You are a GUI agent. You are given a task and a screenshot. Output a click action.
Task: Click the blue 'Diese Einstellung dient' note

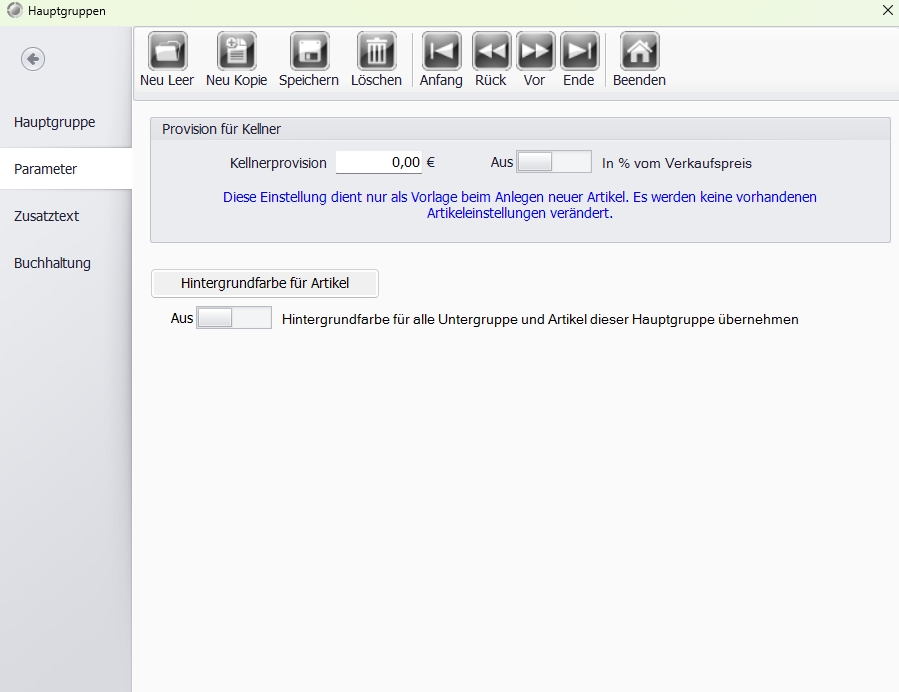pos(519,205)
